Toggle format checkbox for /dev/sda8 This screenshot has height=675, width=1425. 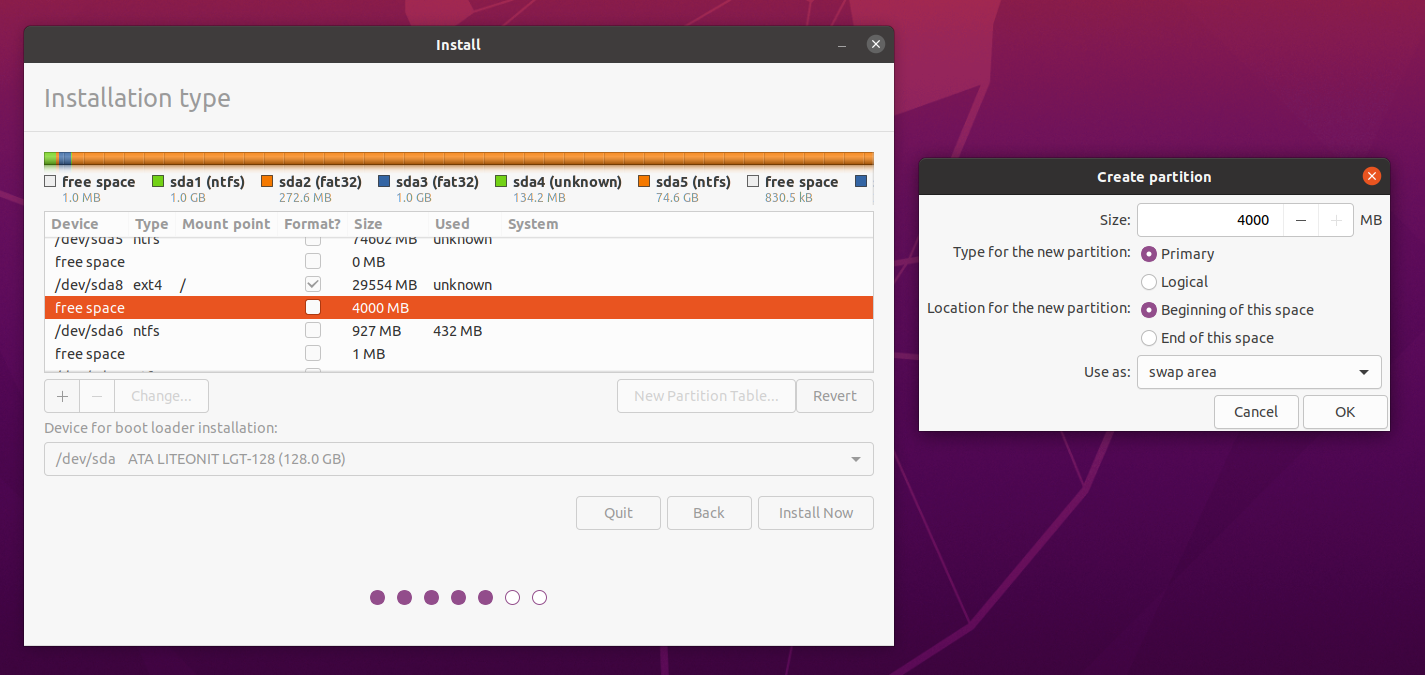tap(313, 285)
